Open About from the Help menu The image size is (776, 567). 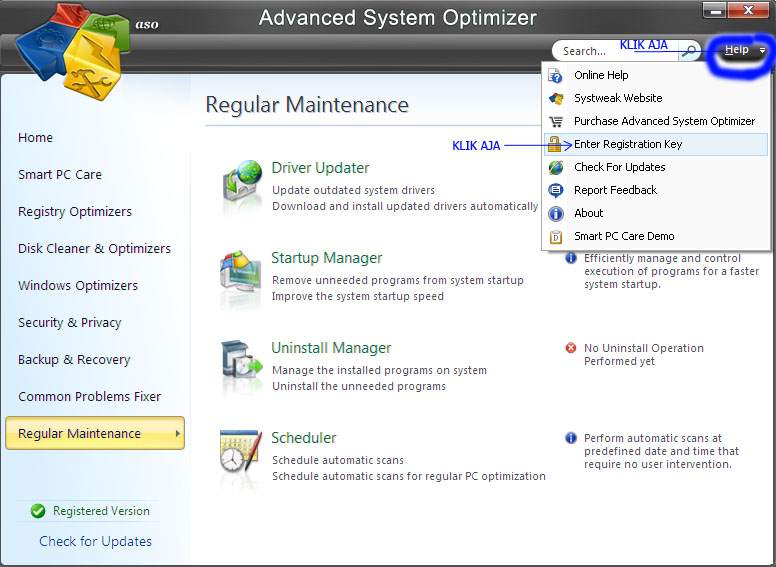656,213
